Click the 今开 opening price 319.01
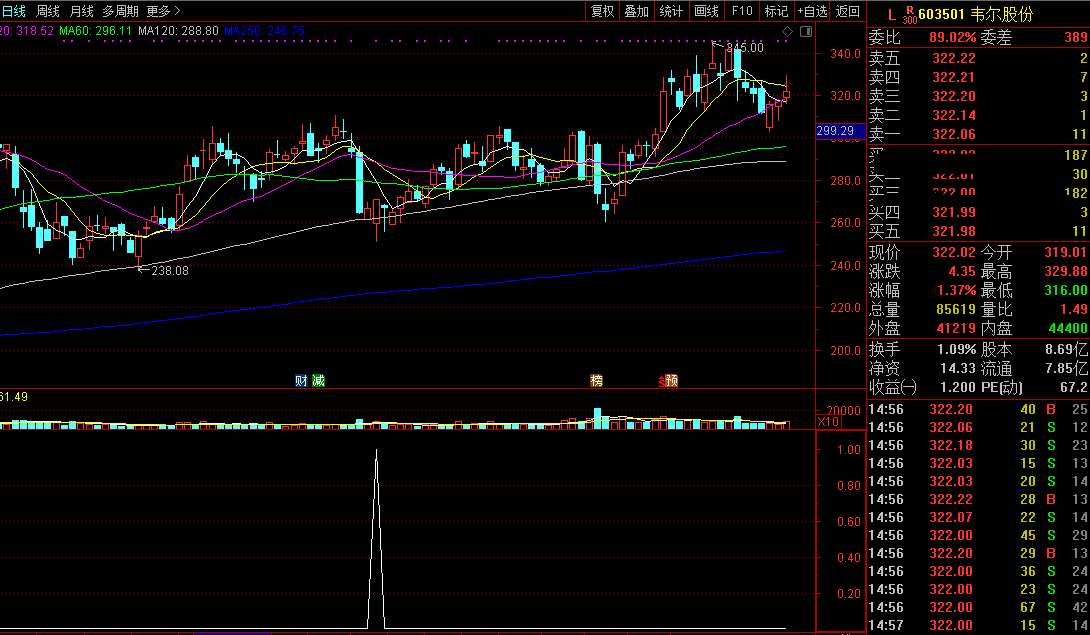 (1066, 252)
